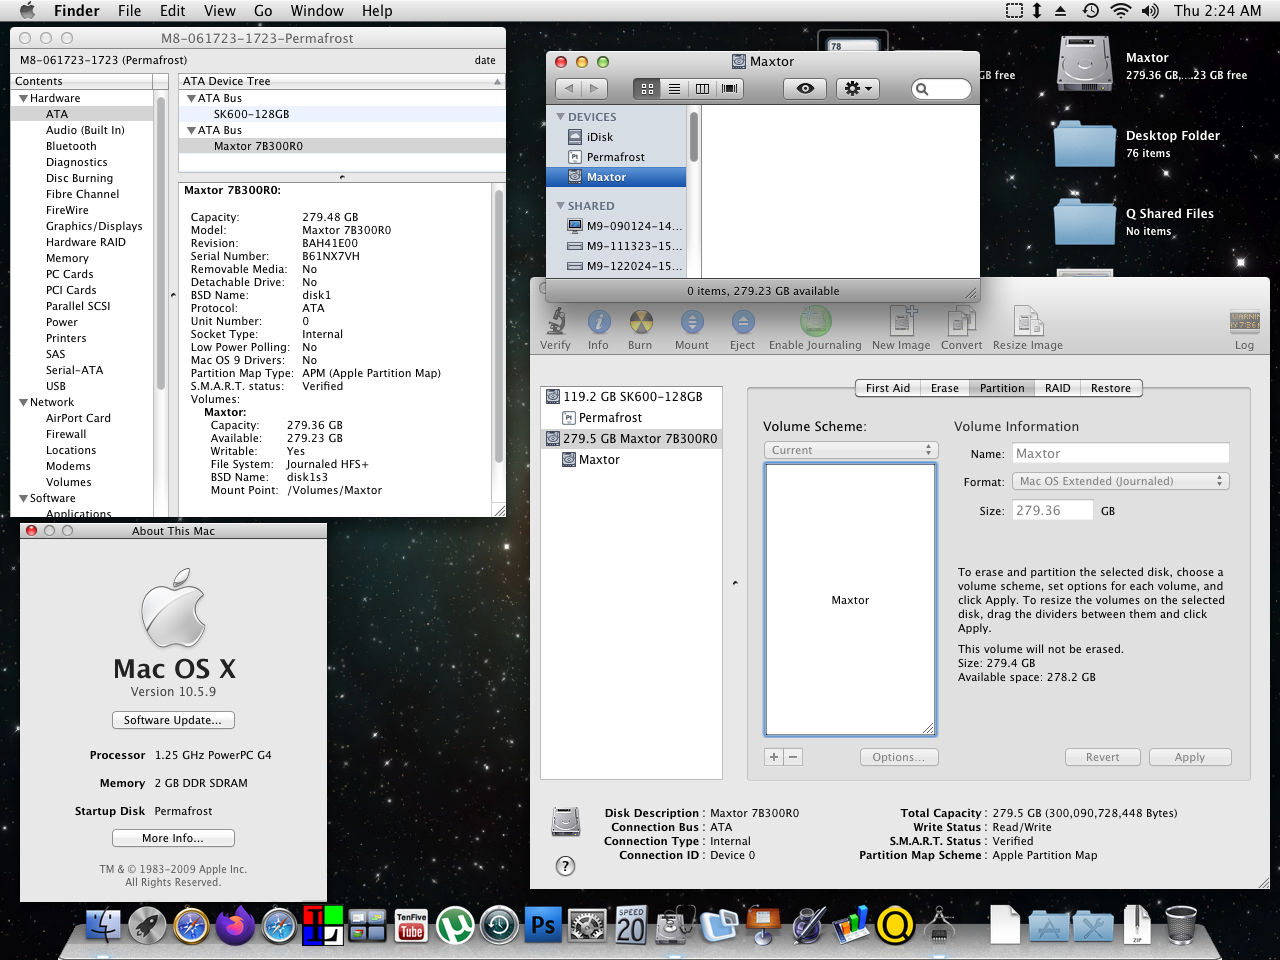
Task: Click the Eject toolbar icon in Disk Utility
Action: tap(742, 322)
